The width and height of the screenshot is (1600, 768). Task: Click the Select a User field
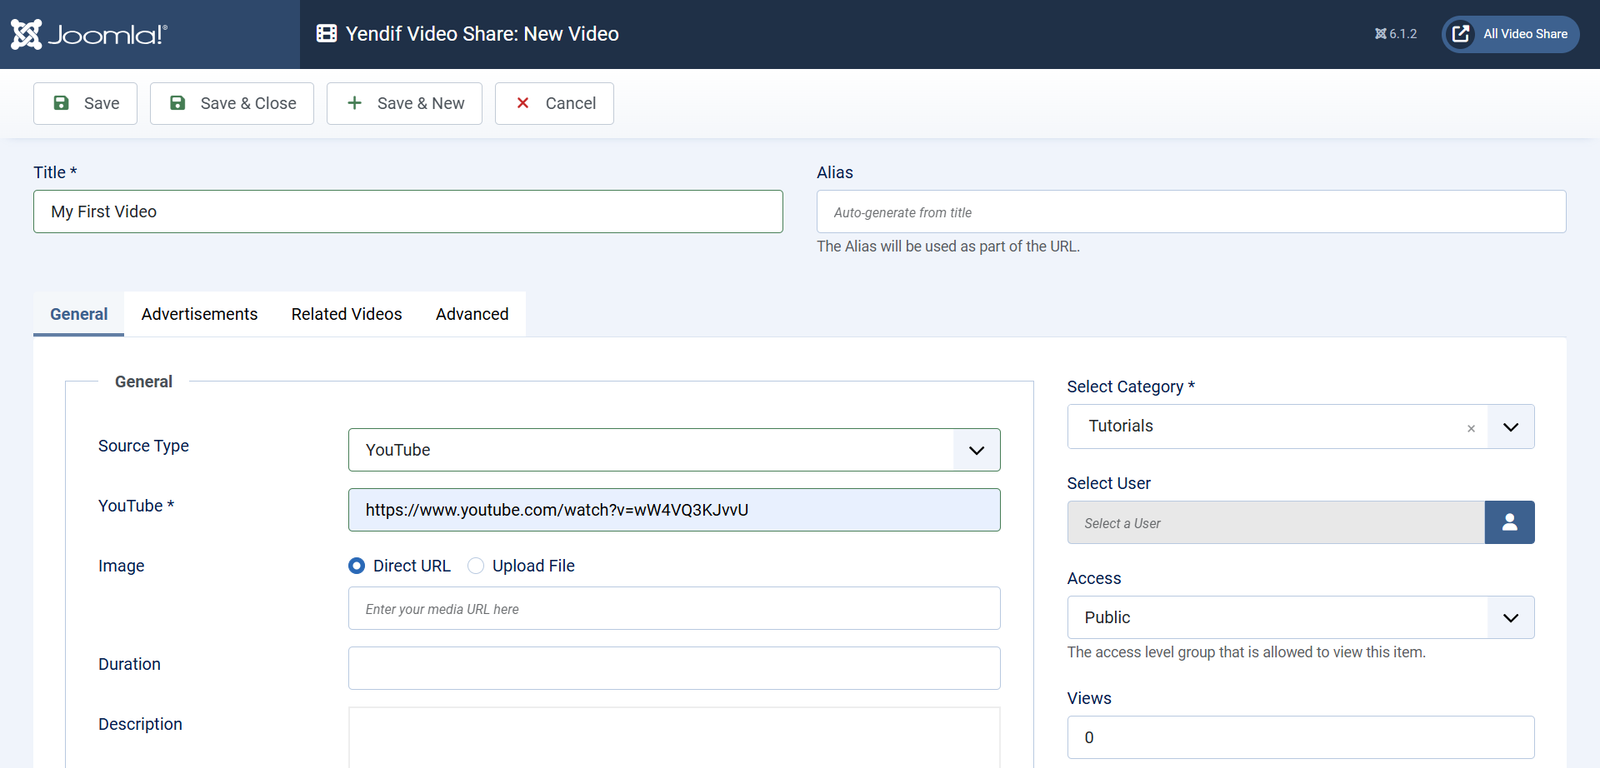coord(1276,523)
